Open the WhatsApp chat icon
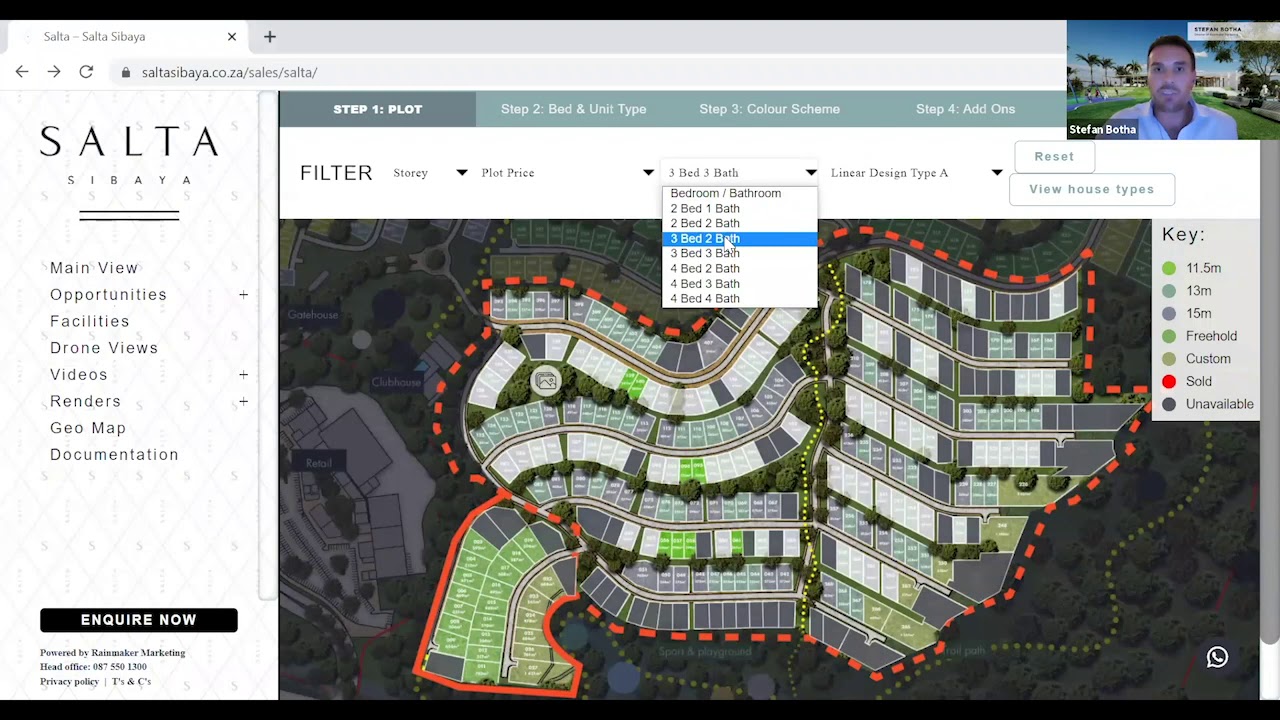Viewport: 1280px width, 720px height. tap(1217, 657)
